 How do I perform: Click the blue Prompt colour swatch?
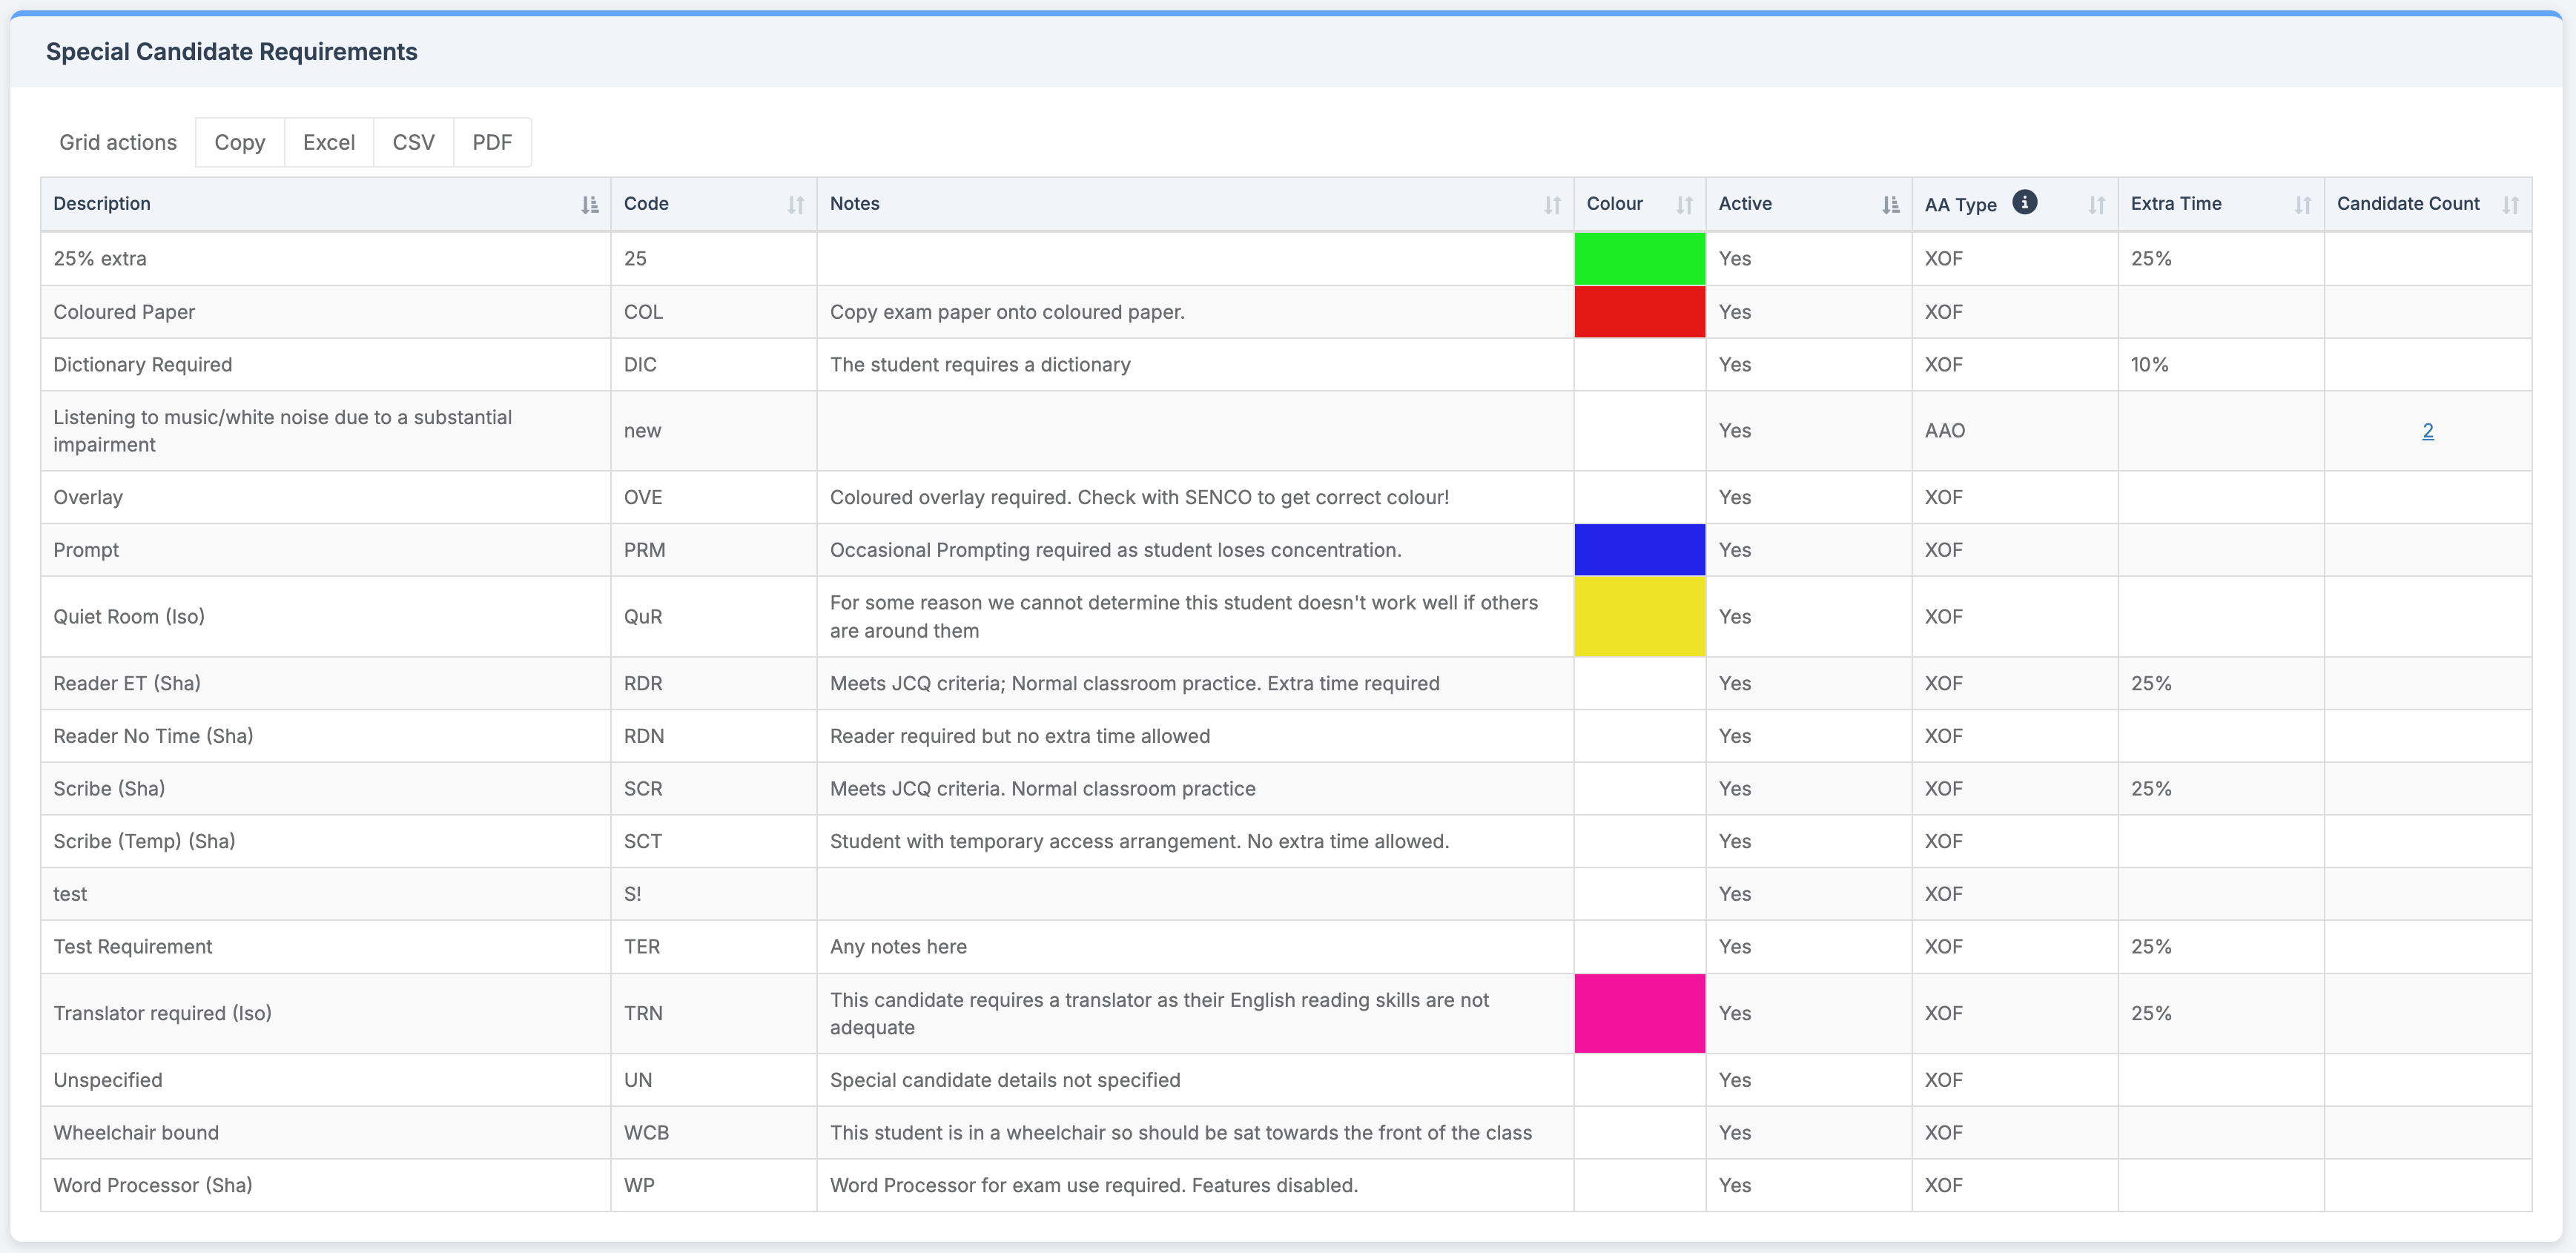click(1639, 550)
